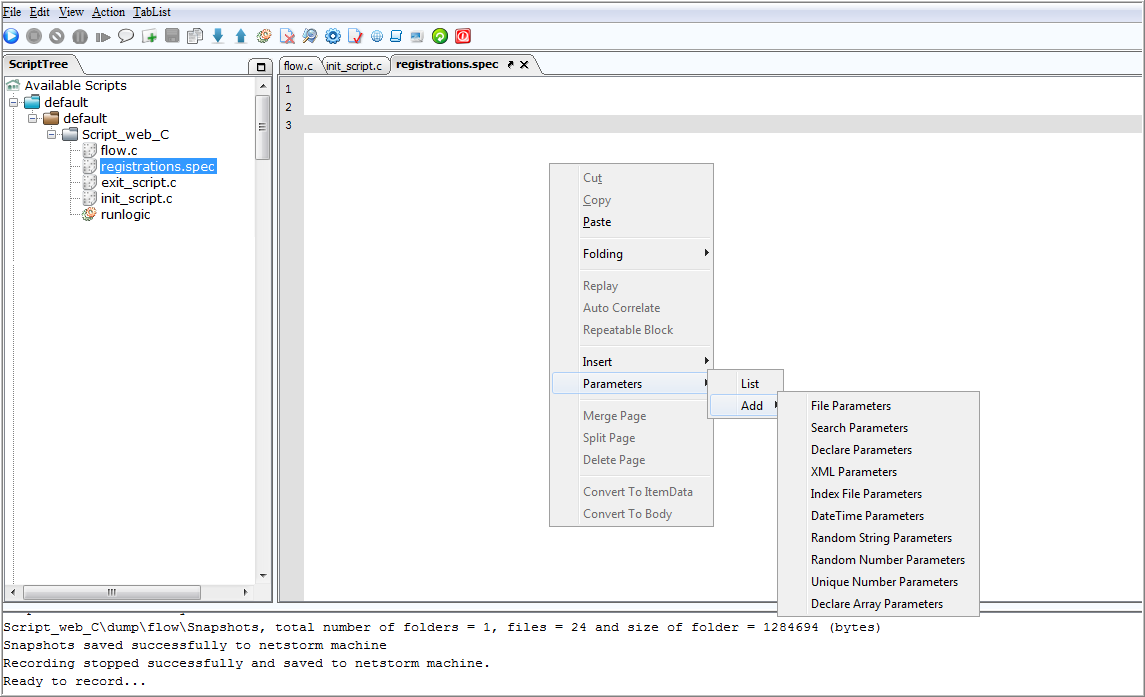Click the blue up arrow icon
This screenshot has width=1145, height=697.
241,36
